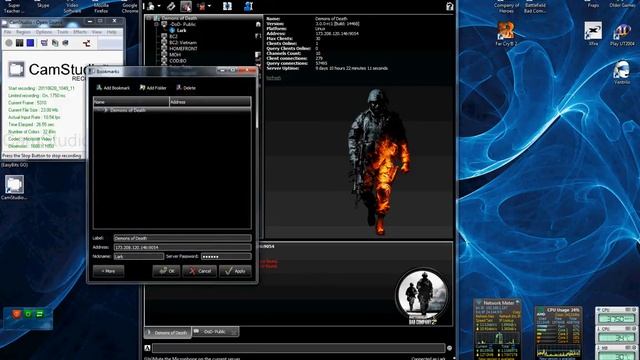The image size is (640, 360).
Task: Click the plug-shaped disconnect toolbar icon
Action: pos(171,6)
